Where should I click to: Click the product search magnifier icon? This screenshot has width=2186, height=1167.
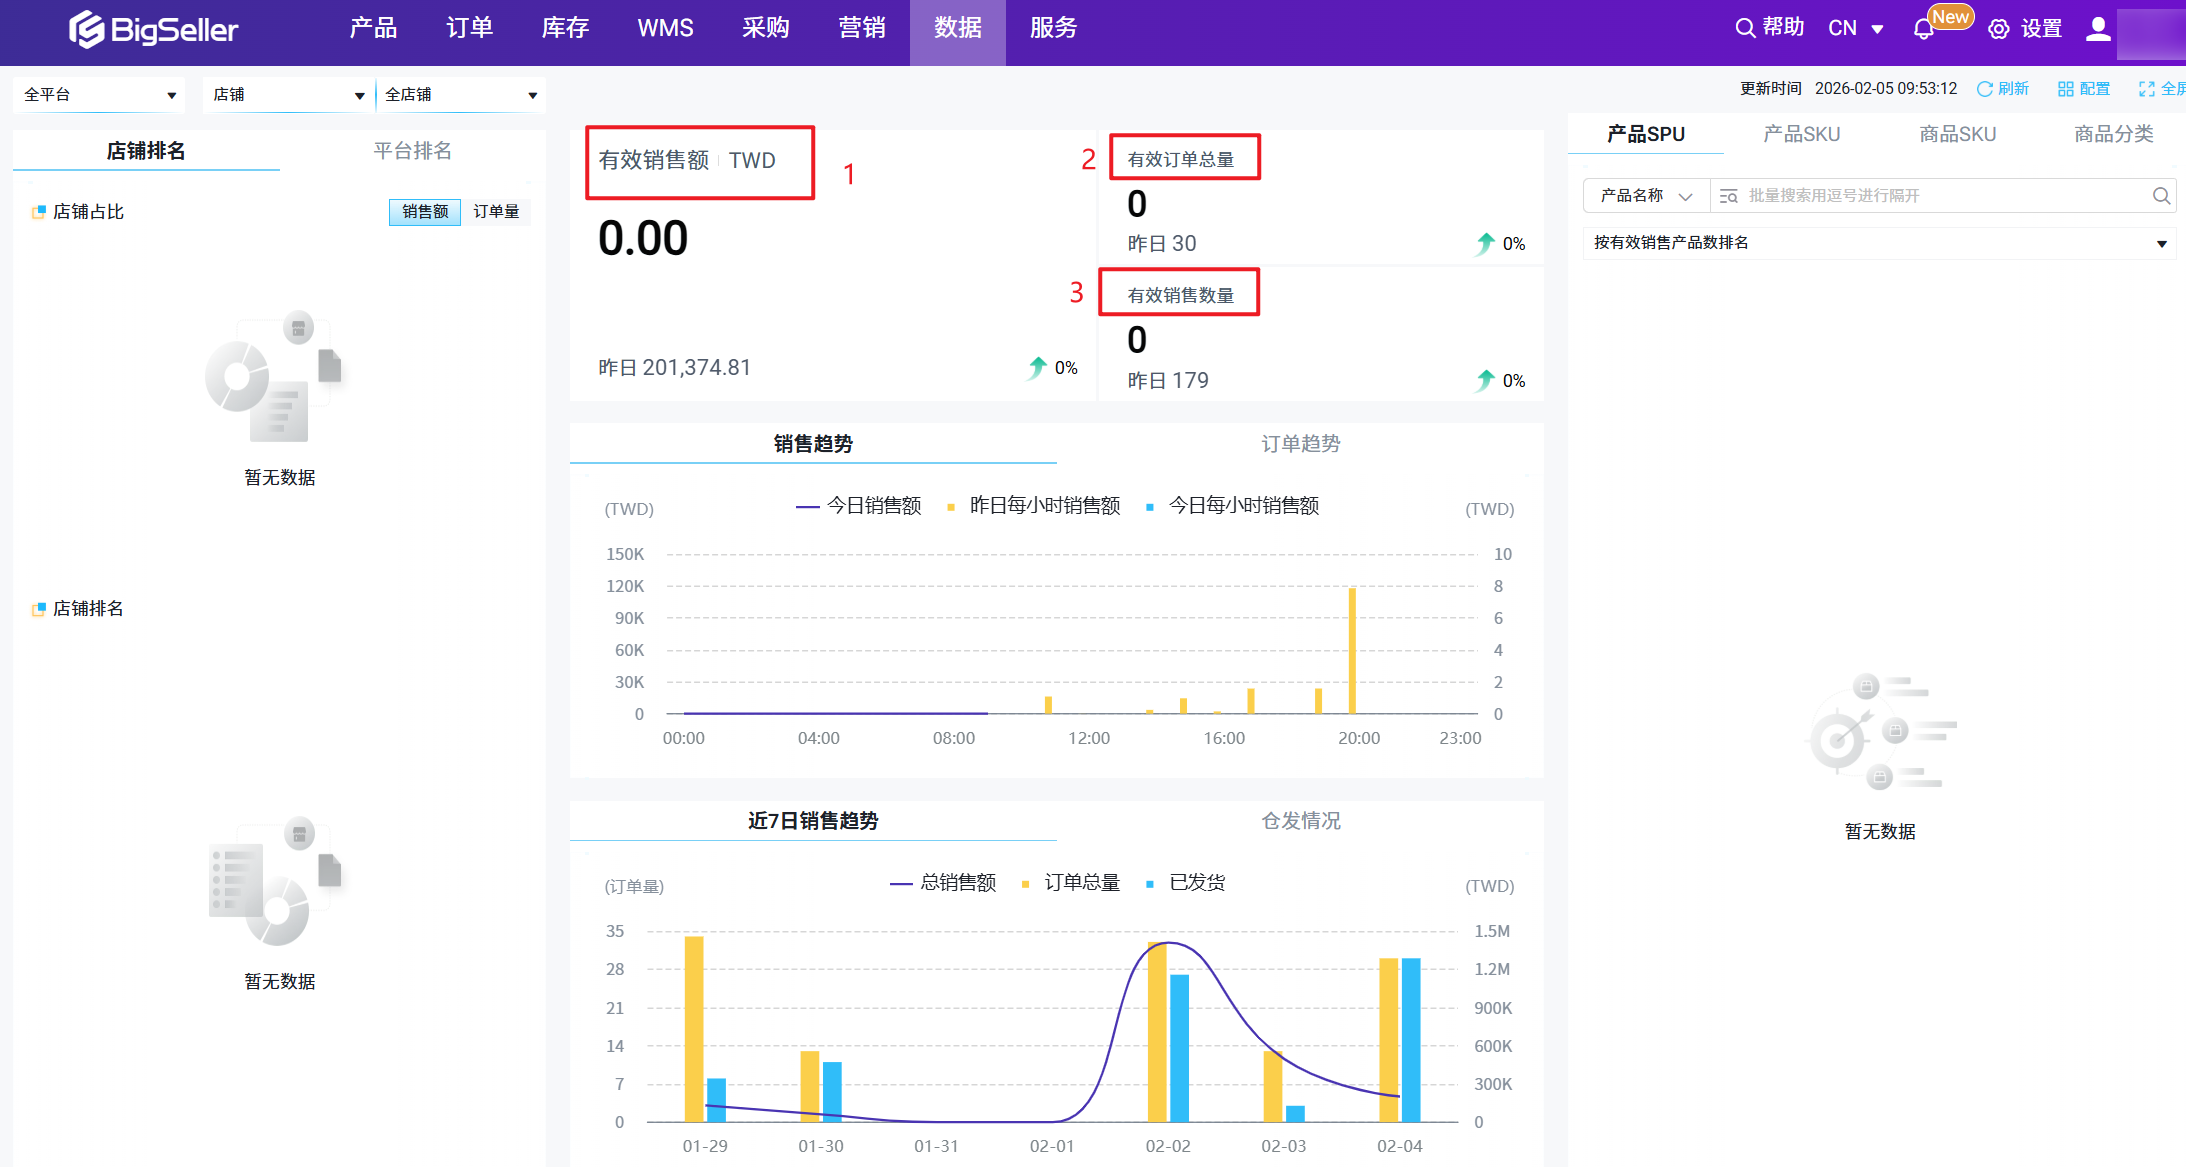coord(2161,196)
